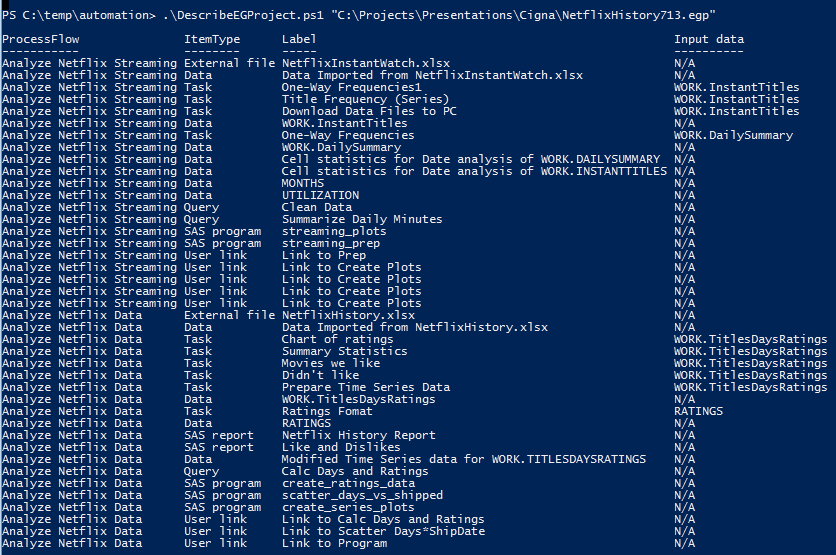Viewport: 836px width, 555px height.
Task: Select the scatter_days_vs_shipped program label
Action: pos(362,495)
